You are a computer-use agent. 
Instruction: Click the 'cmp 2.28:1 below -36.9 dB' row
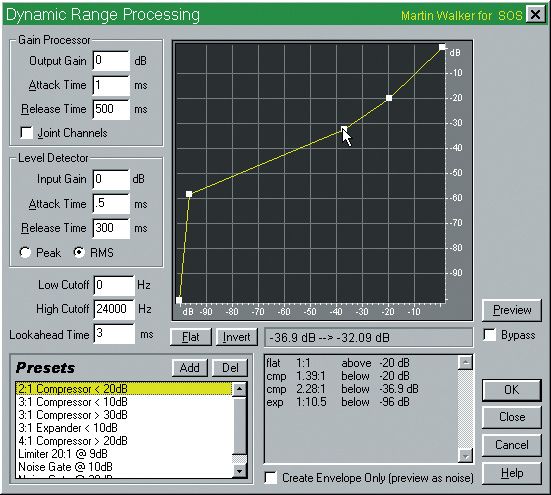pos(343,389)
